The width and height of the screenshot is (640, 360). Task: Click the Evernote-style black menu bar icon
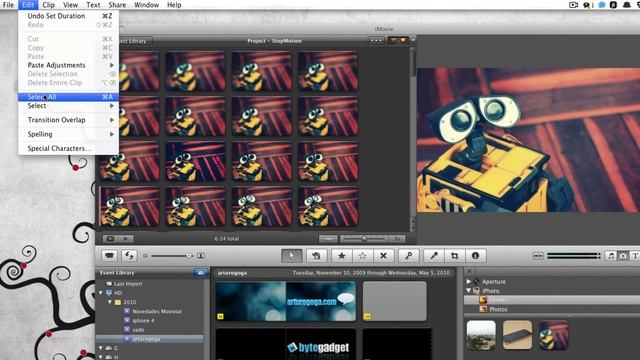(613, 5)
